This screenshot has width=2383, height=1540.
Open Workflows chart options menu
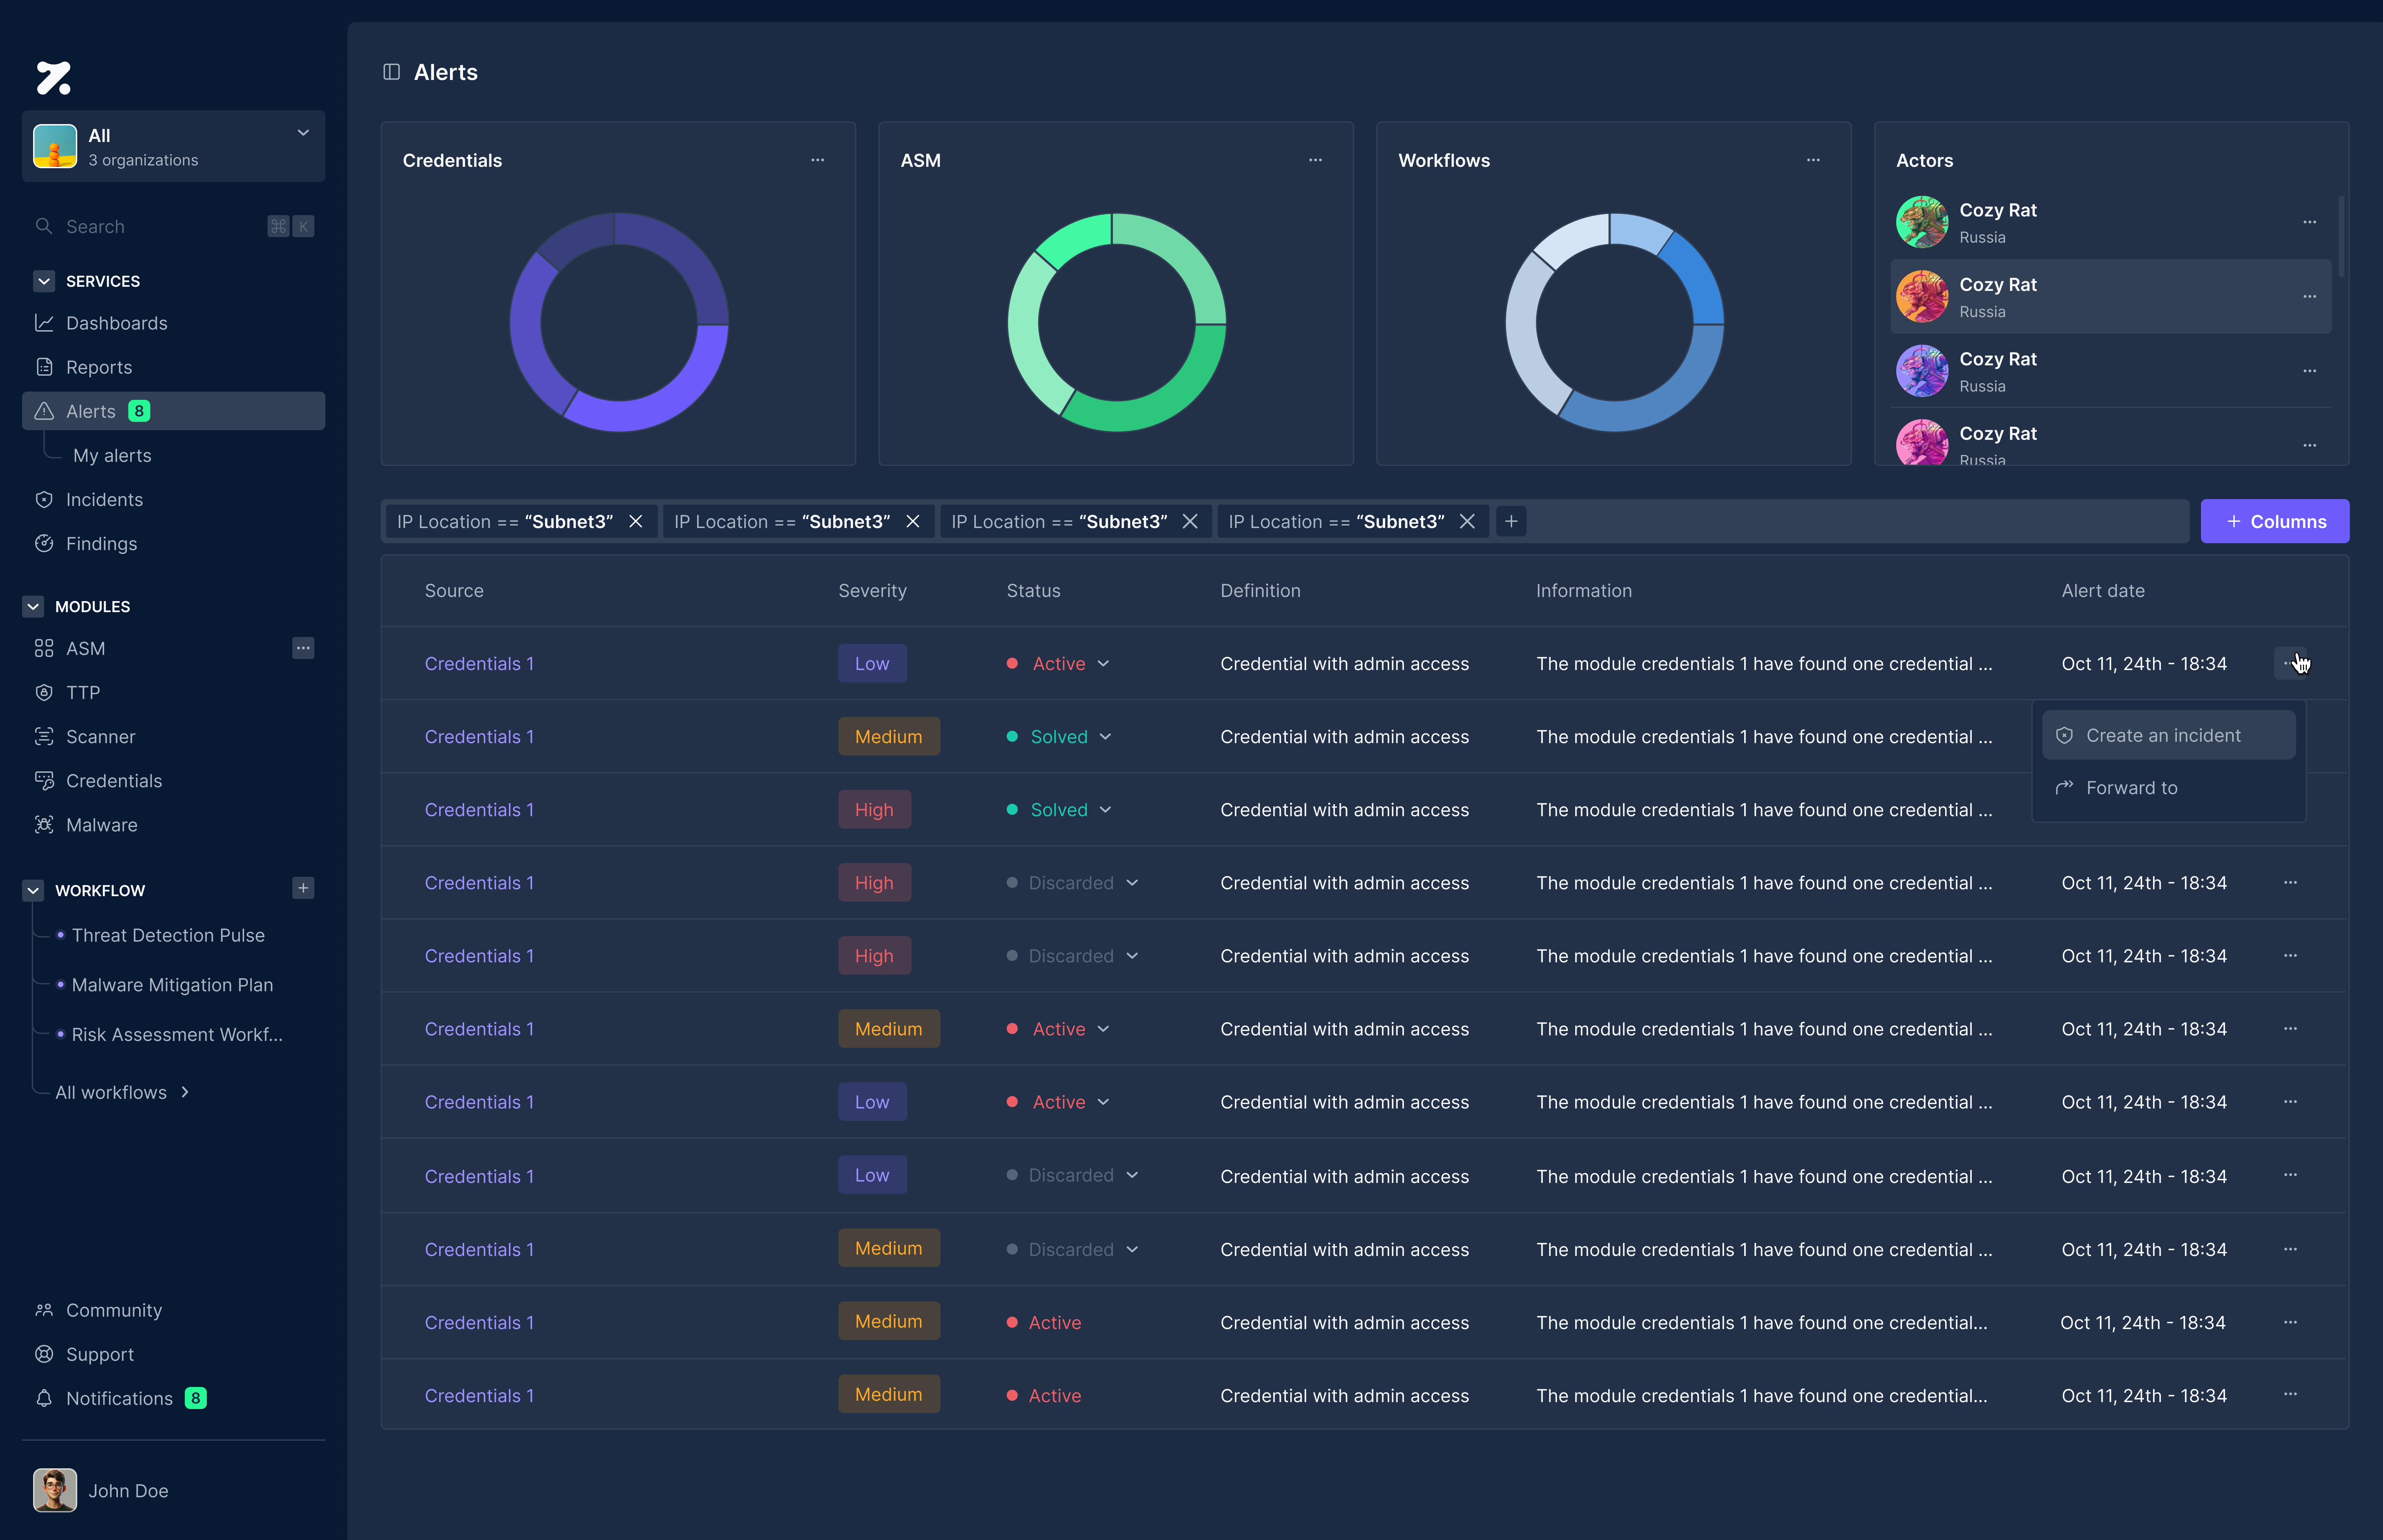click(1813, 160)
